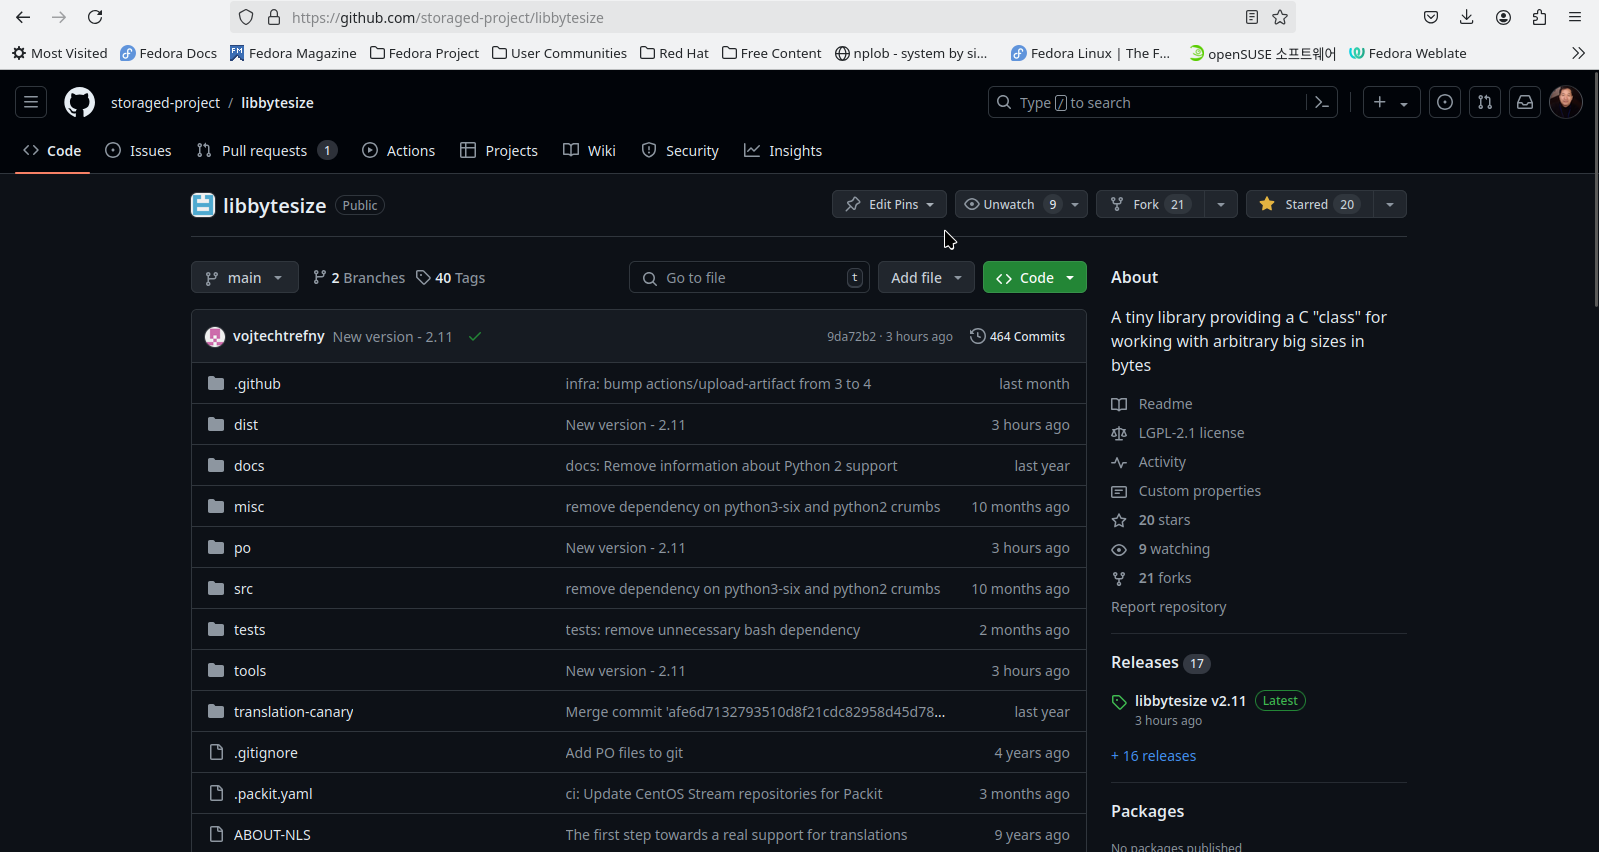This screenshot has height=852, width=1599.
Task: View 2 Branches
Action: (x=359, y=278)
